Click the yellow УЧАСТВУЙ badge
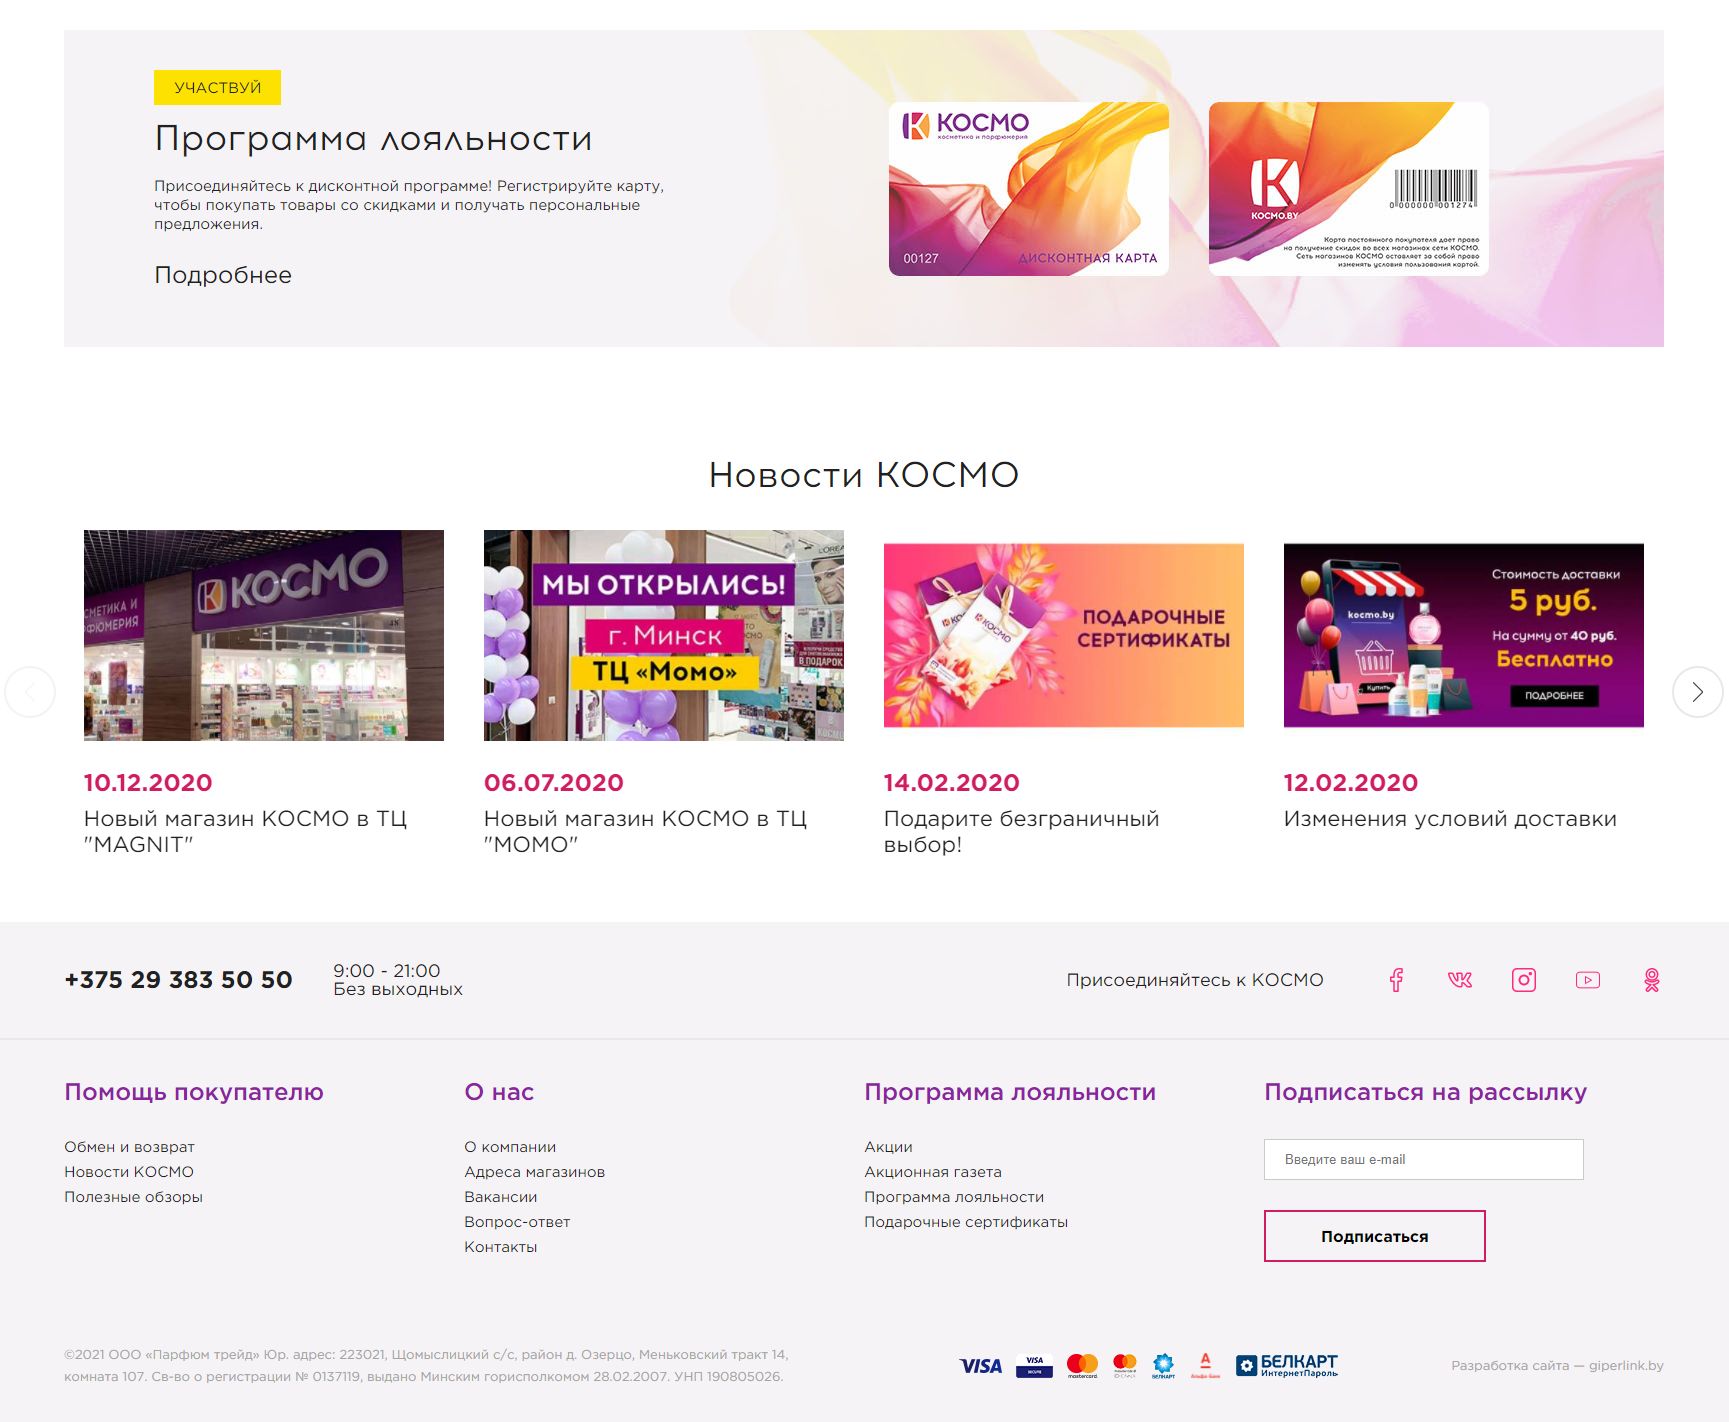Image resolution: width=1729 pixels, height=1422 pixels. click(217, 87)
